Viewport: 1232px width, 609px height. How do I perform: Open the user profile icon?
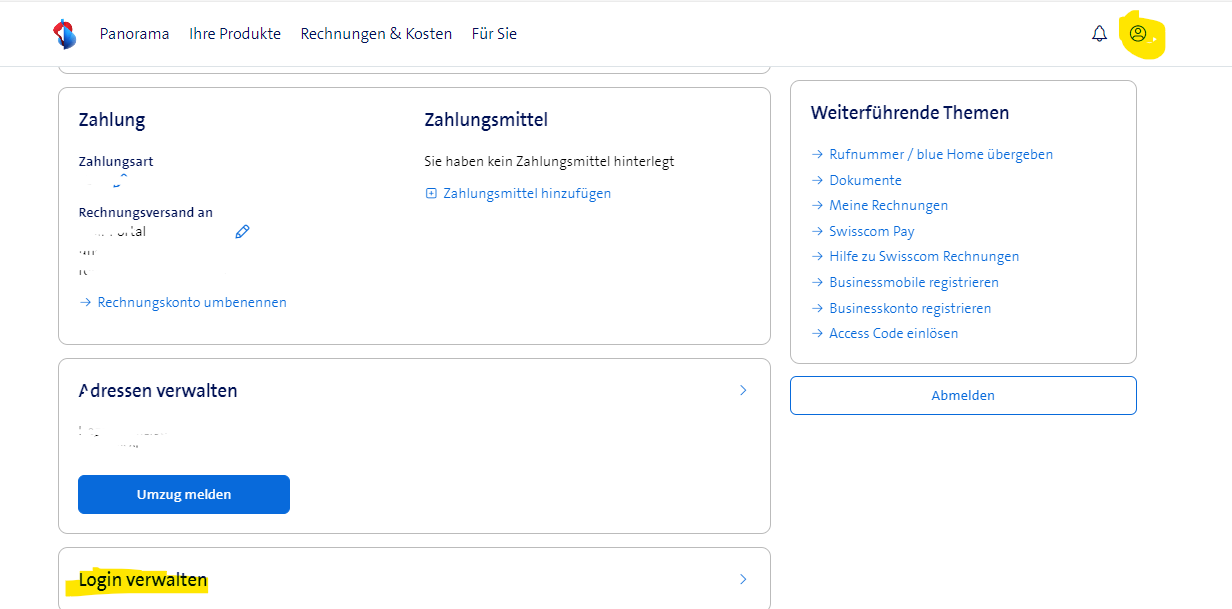point(1137,34)
